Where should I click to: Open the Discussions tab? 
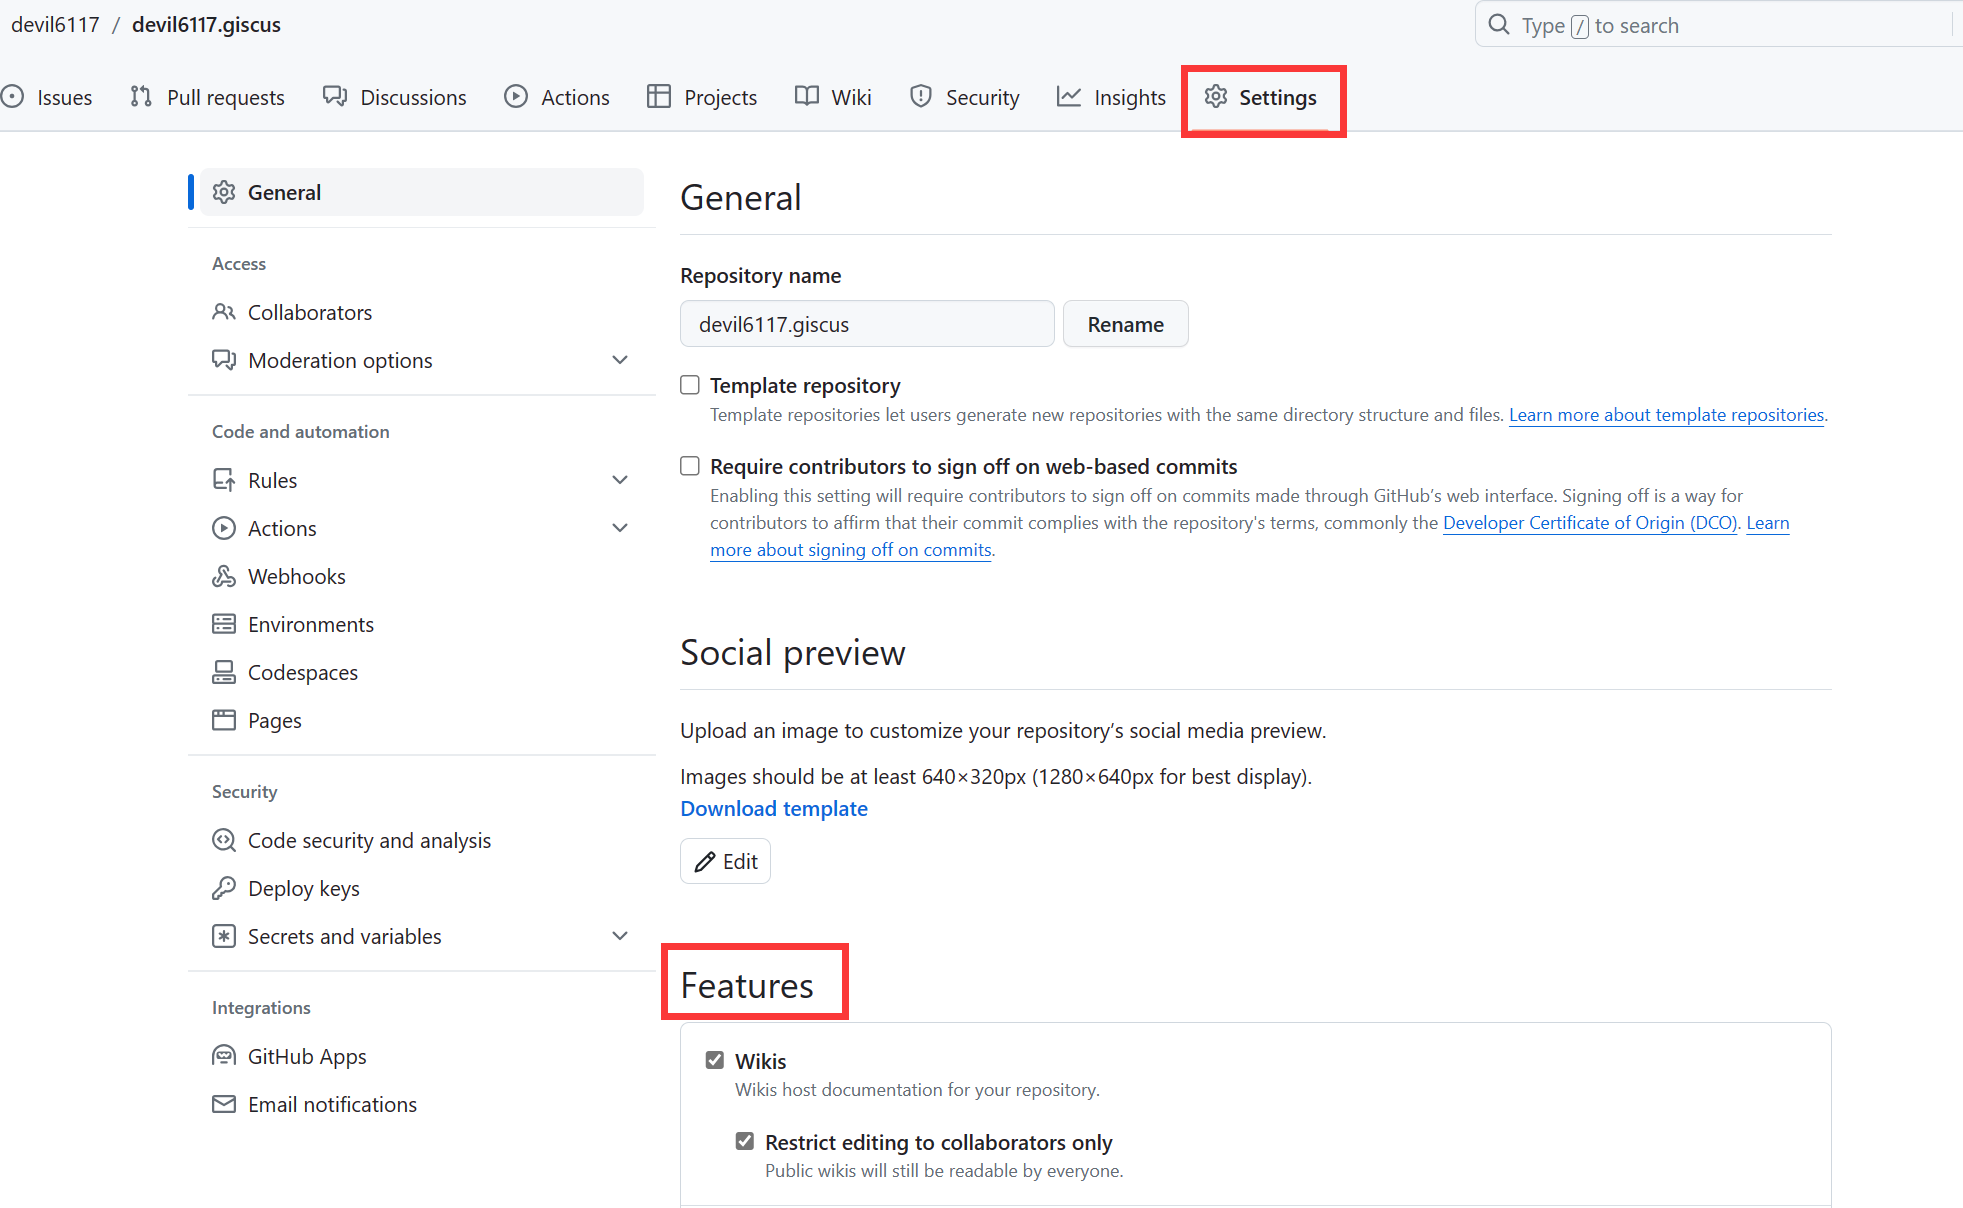click(x=395, y=97)
